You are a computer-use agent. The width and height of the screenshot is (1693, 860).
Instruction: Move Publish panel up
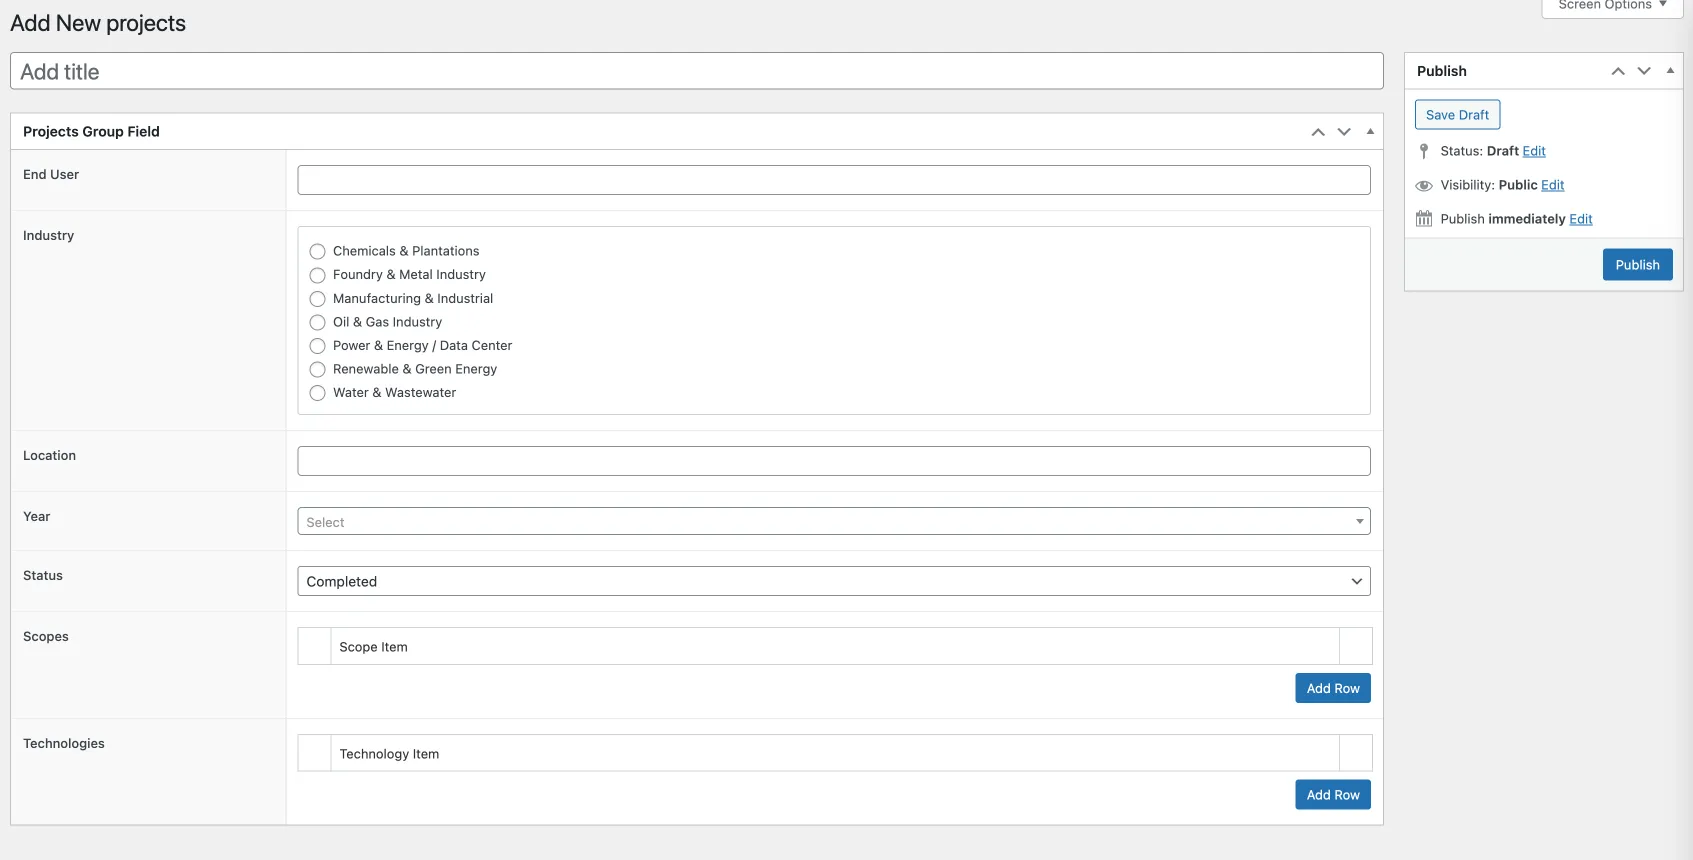coord(1618,71)
